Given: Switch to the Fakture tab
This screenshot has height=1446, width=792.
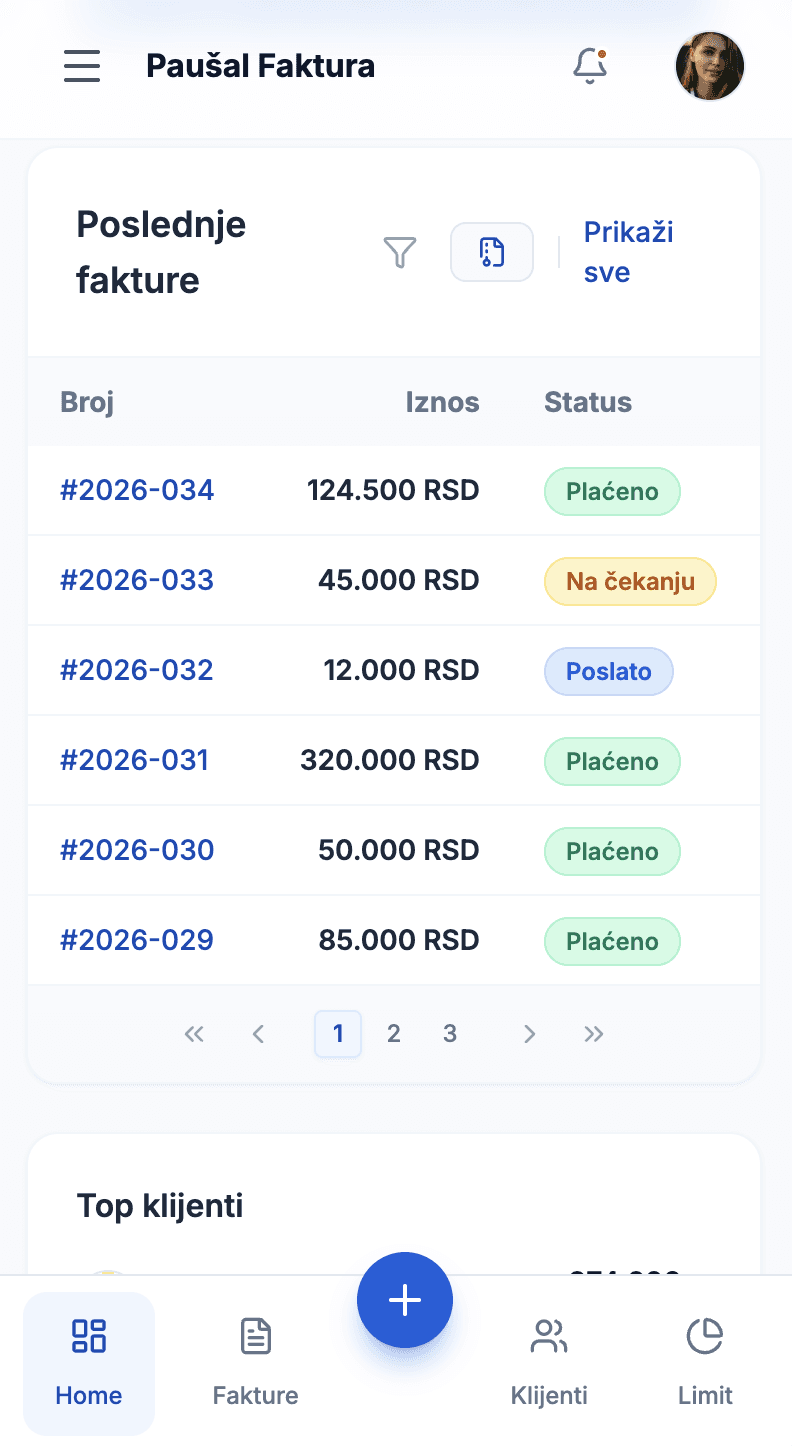Looking at the screenshot, I should pyautogui.click(x=256, y=1362).
